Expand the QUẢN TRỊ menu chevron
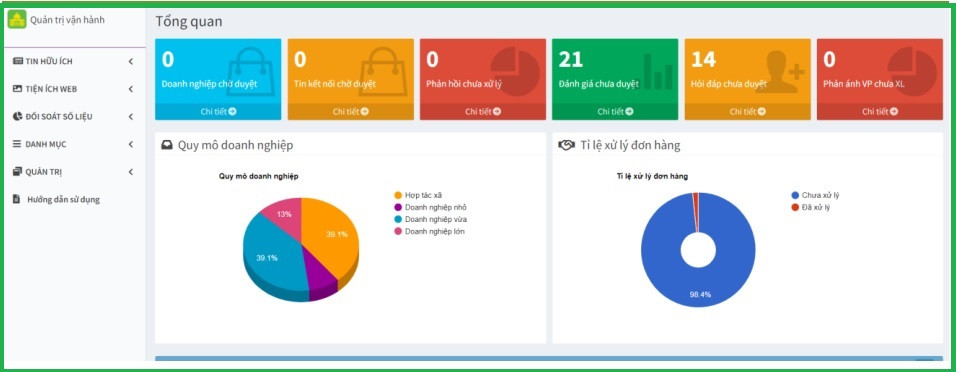 click(x=130, y=172)
